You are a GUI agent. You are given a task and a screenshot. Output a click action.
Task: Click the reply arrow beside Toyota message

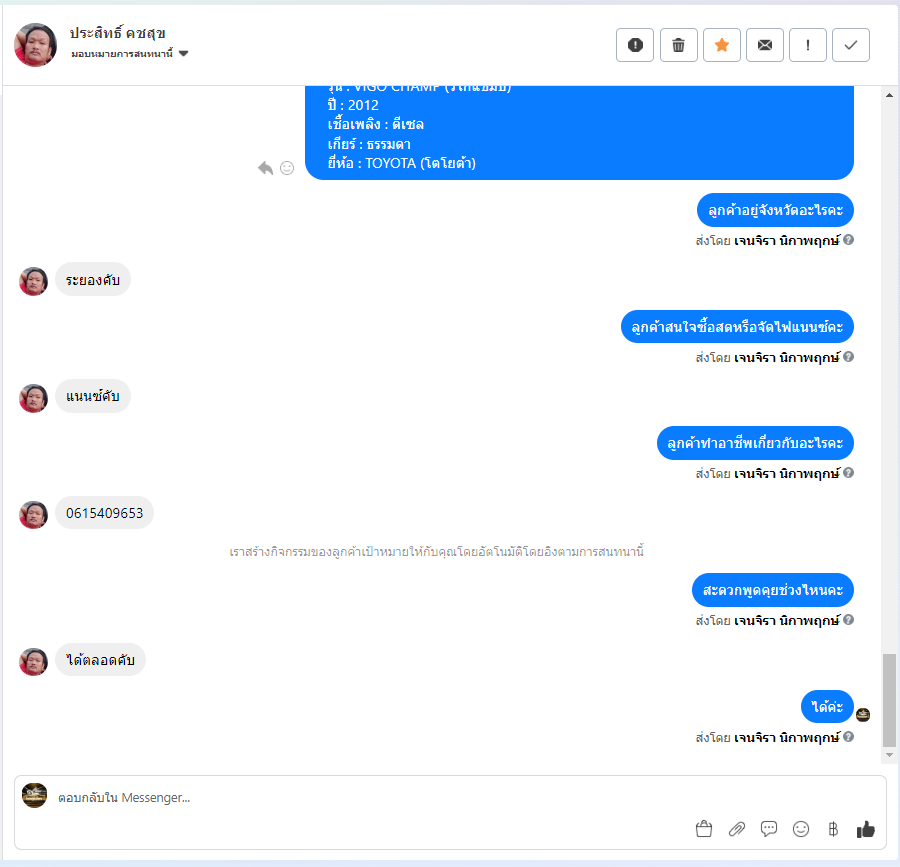(x=265, y=168)
